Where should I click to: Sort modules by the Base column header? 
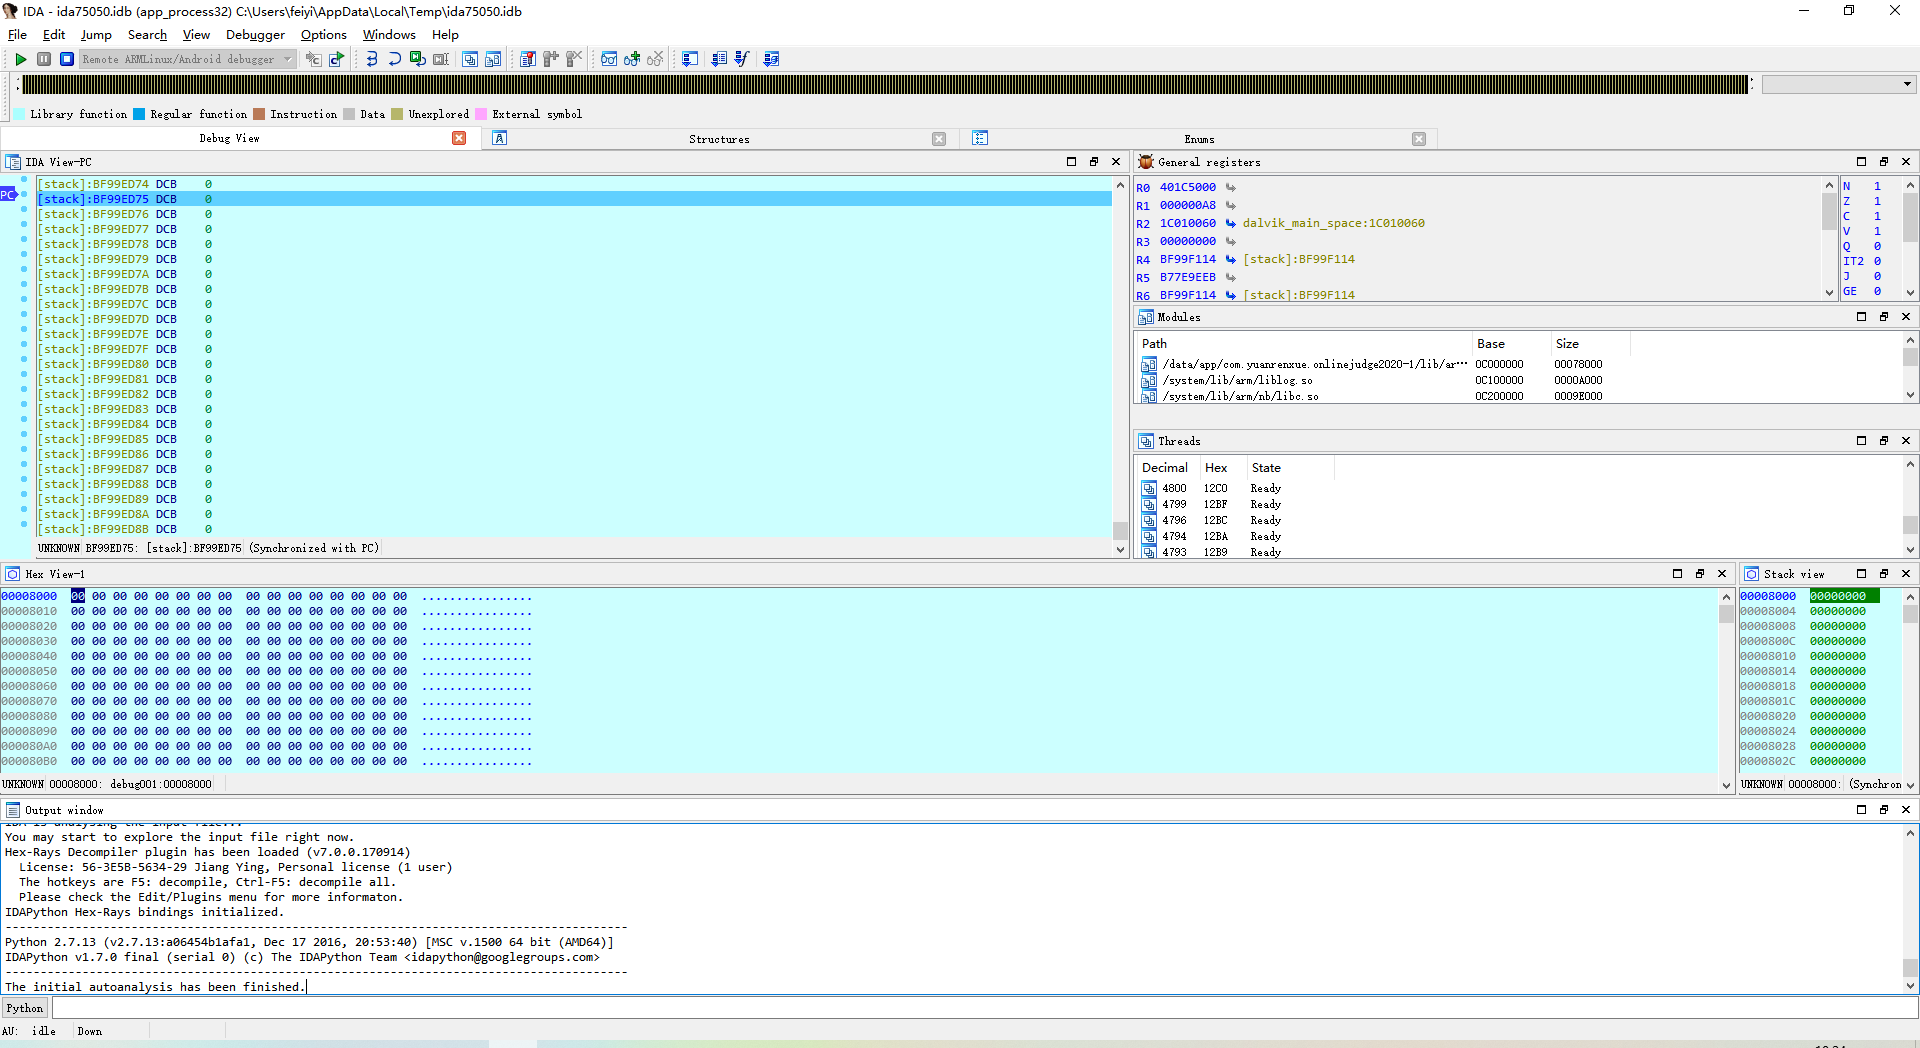click(1511, 343)
